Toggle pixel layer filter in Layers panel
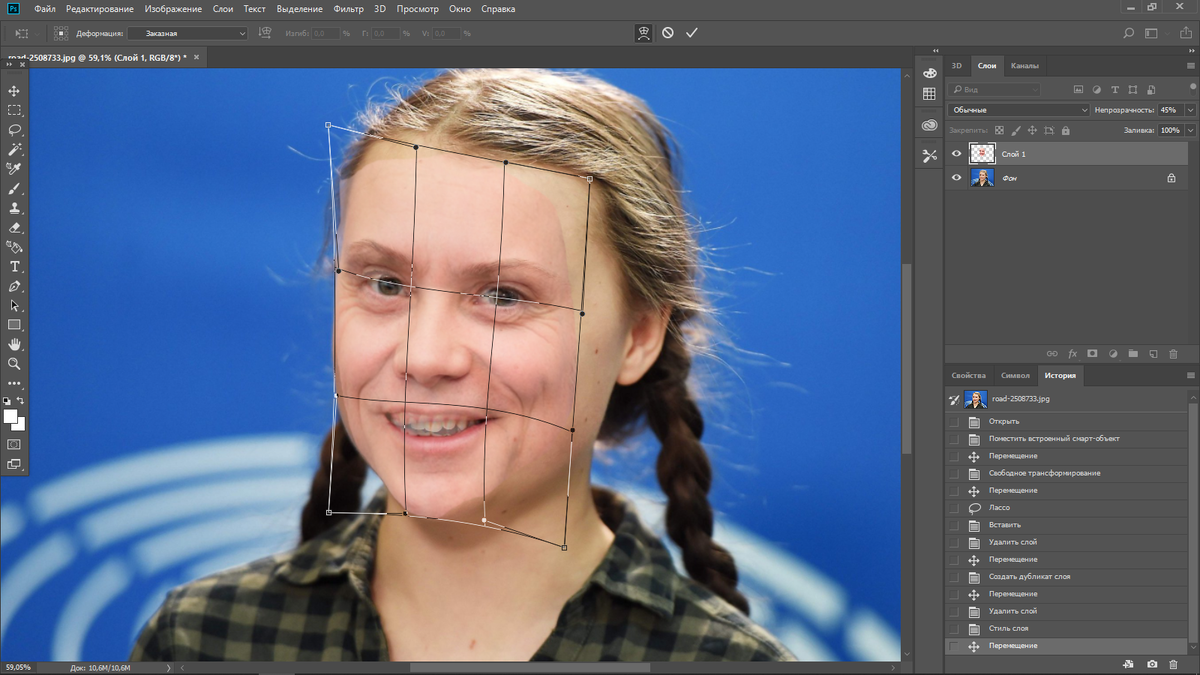1200x675 pixels. point(1079,90)
